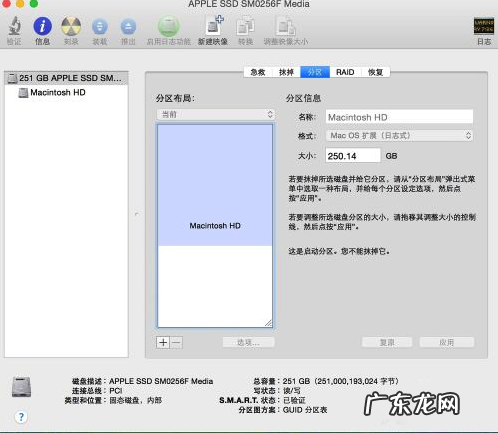Image resolution: width=498 pixels, height=433 pixels.
Task: Click the disk icon beside the disk description
Action: [22, 387]
